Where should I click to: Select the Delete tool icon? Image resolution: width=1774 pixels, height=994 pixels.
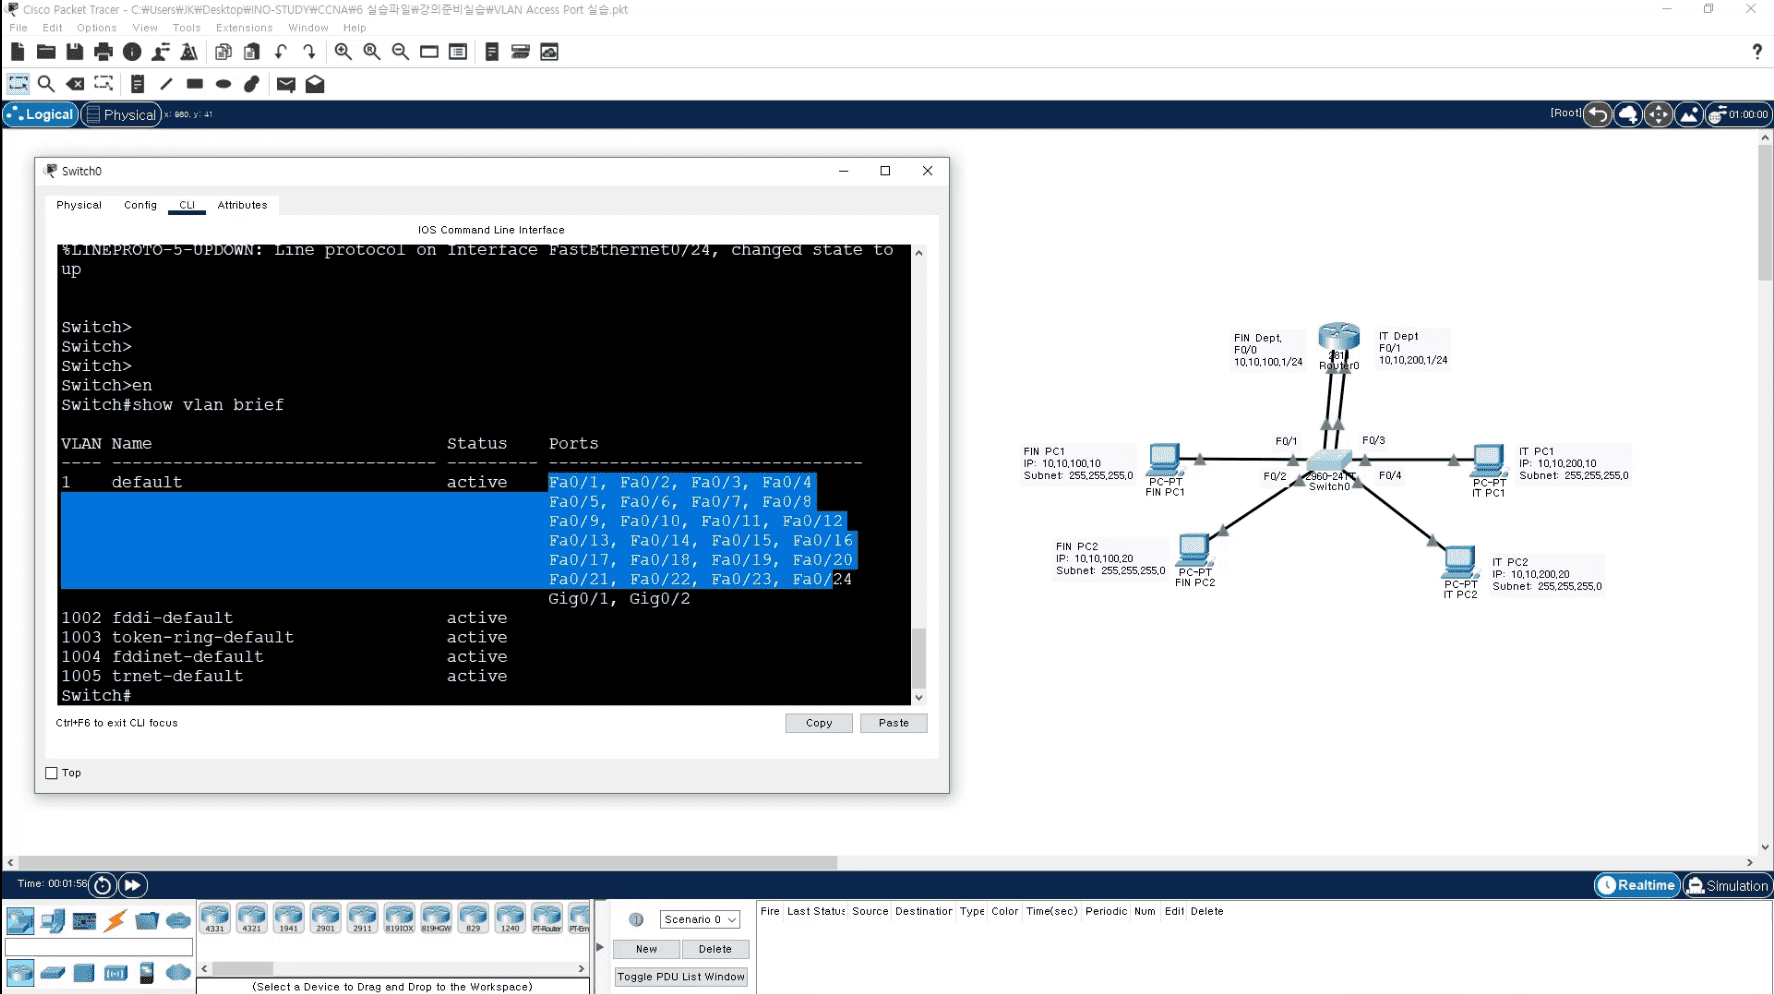(x=75, y=84)
